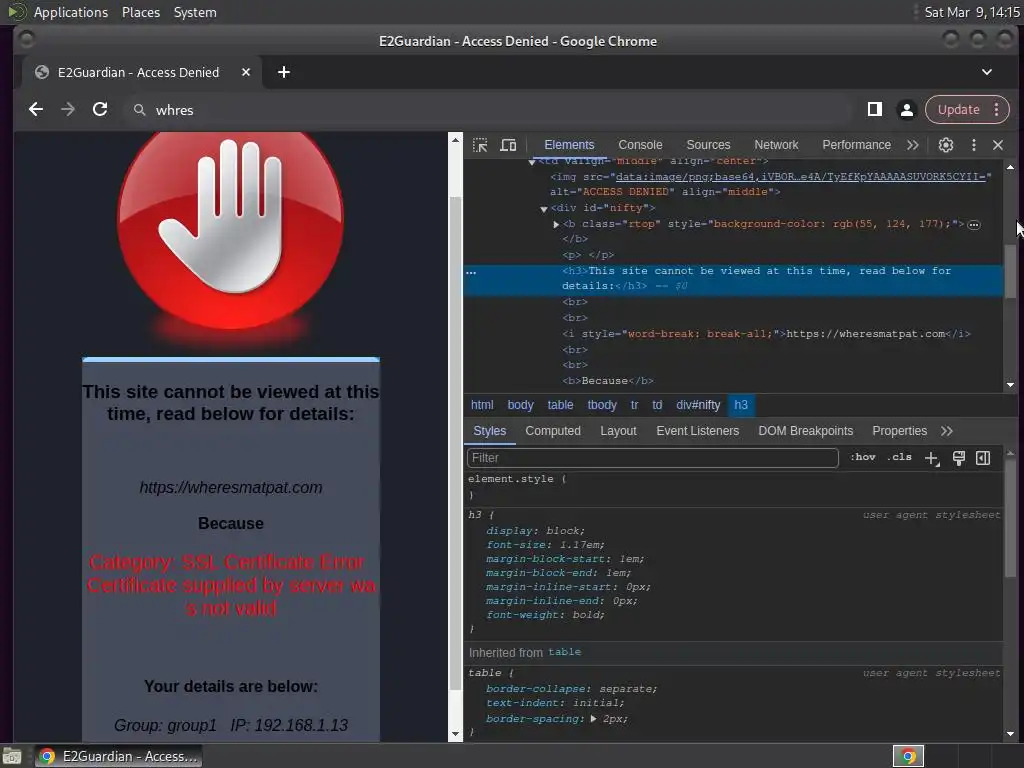Open the base64 image src link

(800, 176)
